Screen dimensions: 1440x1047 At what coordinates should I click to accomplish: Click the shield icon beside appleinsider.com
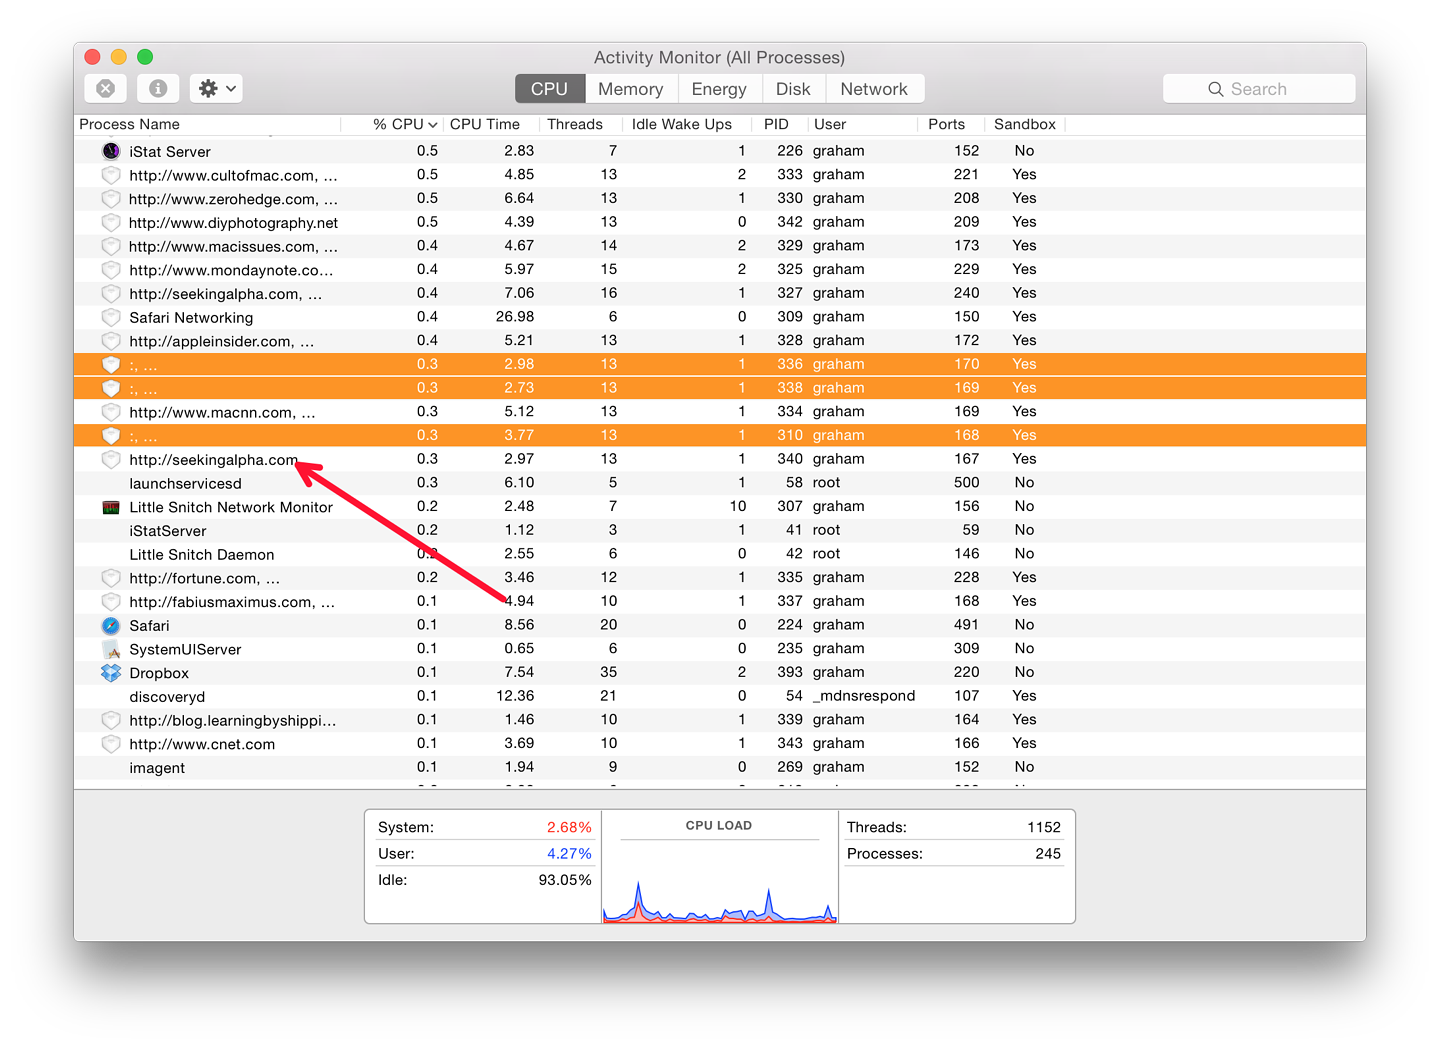[x=111, y=341]
